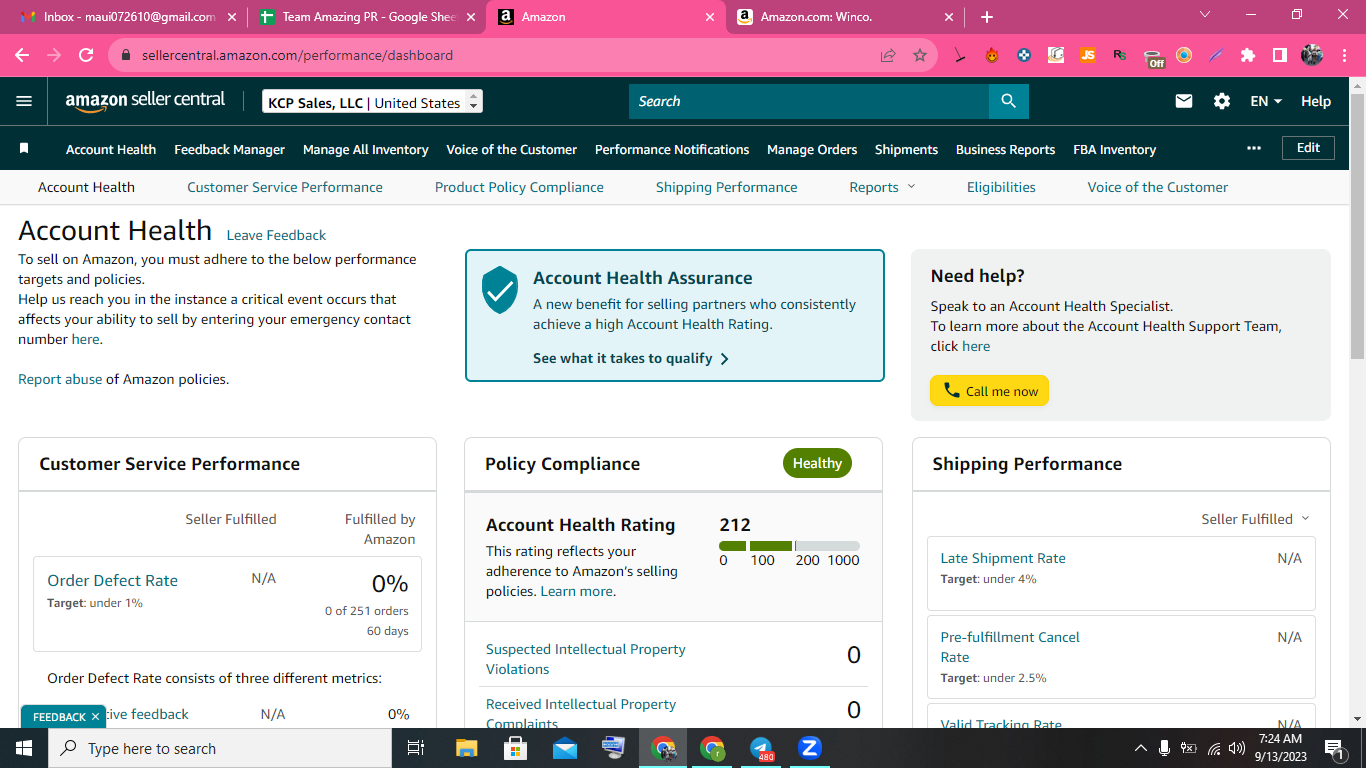Go back using the browser back arrow
This screenshot has width=1366, height=768.
tap(22, 56)
